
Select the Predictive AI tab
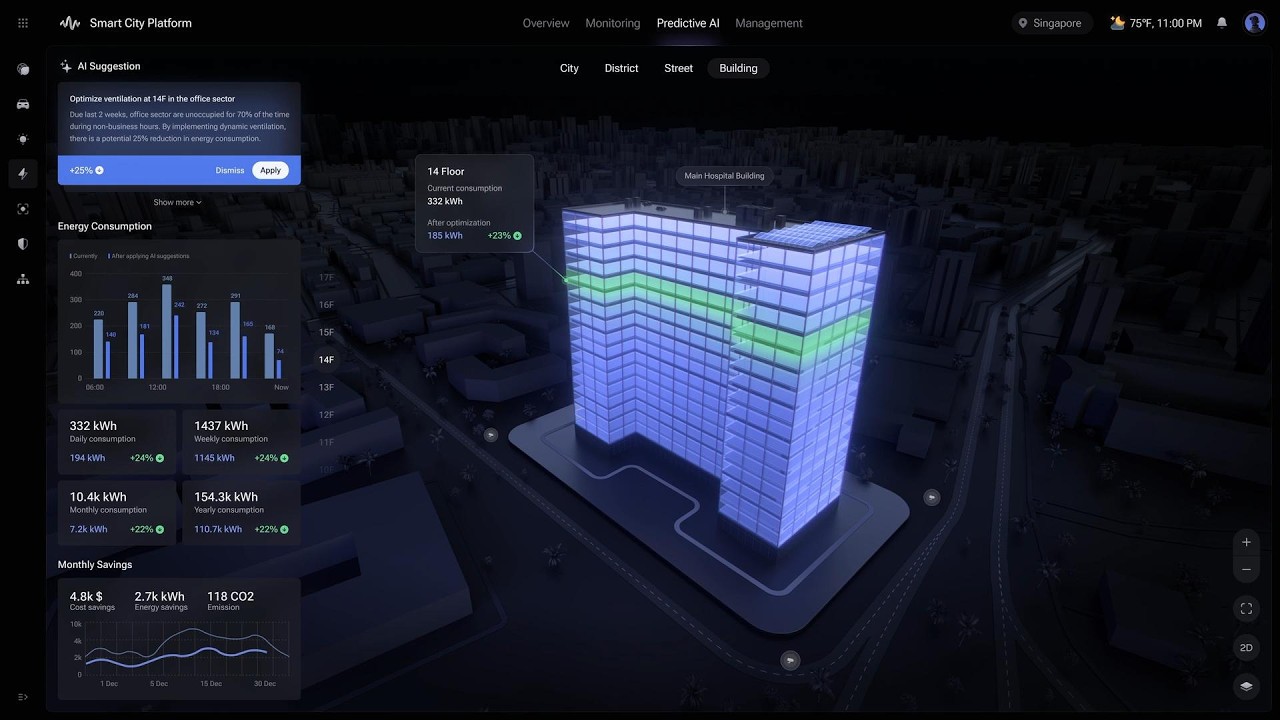point(688,23)
